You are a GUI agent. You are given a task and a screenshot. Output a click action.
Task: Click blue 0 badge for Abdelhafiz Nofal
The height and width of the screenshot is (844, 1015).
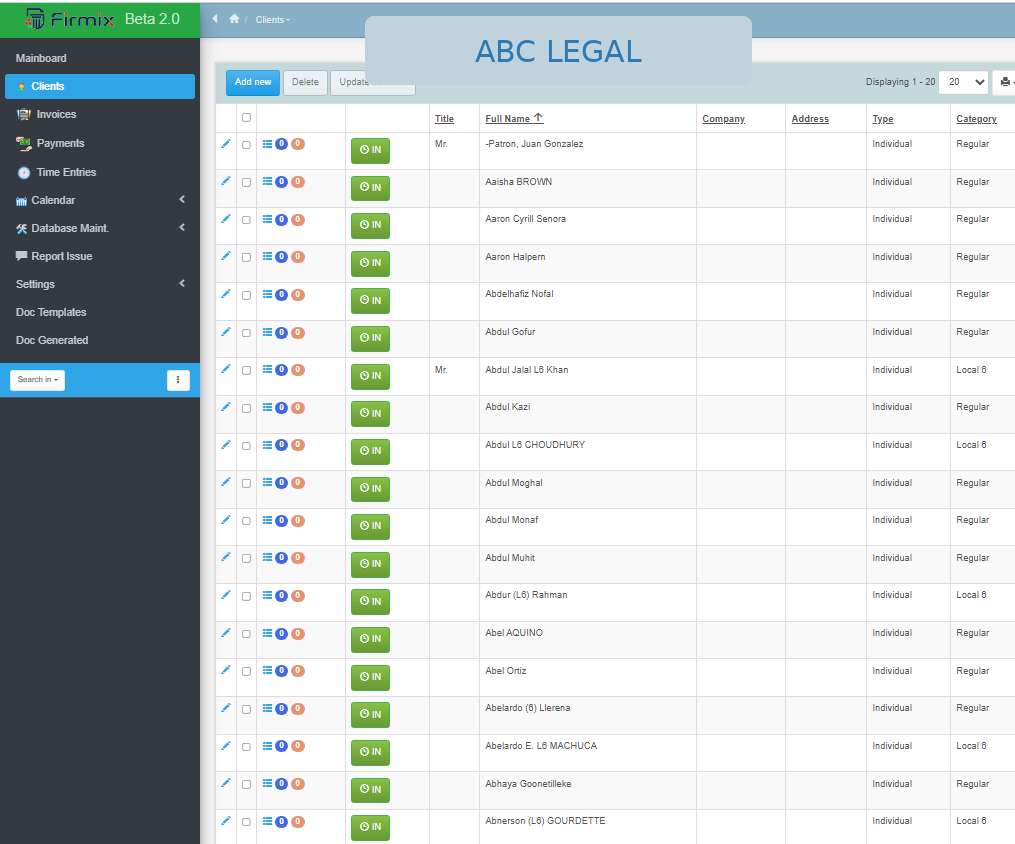(281, 294)
